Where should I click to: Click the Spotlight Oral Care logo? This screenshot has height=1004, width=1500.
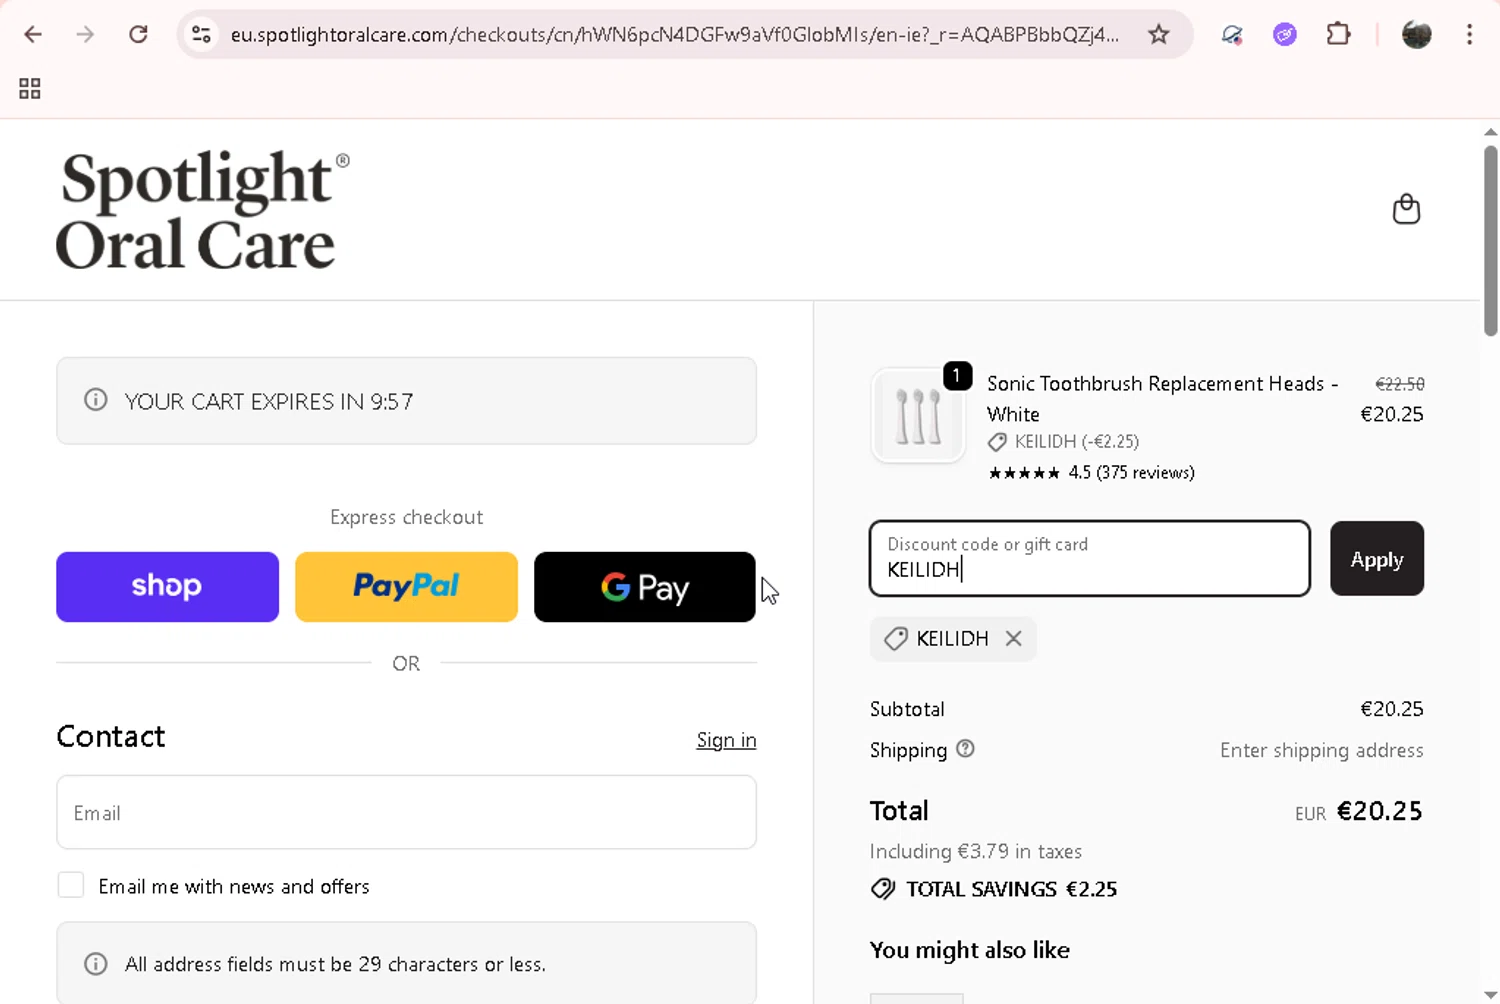coord(203,210)
